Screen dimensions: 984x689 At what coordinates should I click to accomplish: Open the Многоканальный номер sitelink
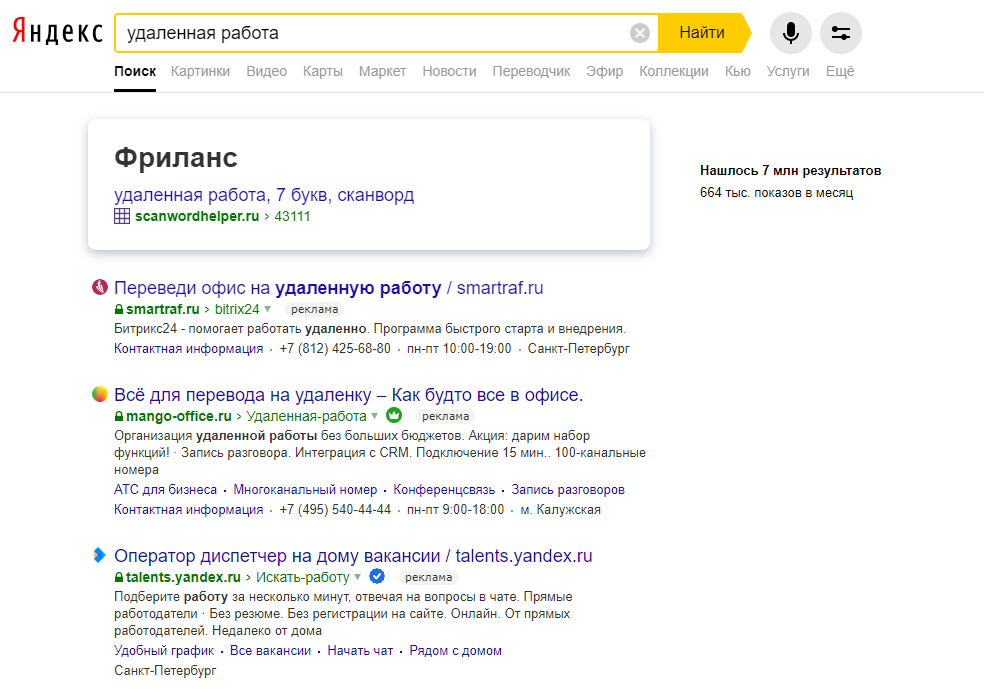pos(305,490)
